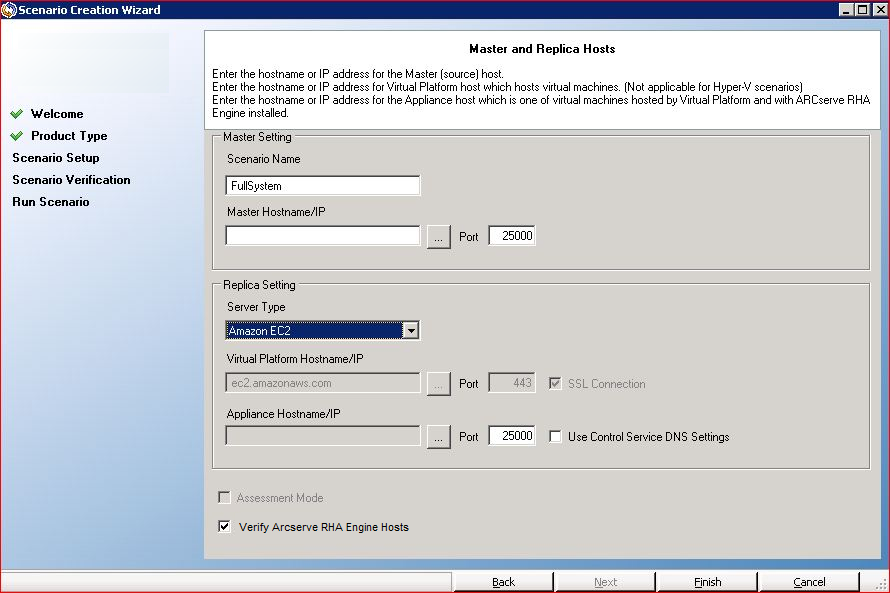Select the Welcome wizard step
Screen dimensions: 890x593
[57, 113]
